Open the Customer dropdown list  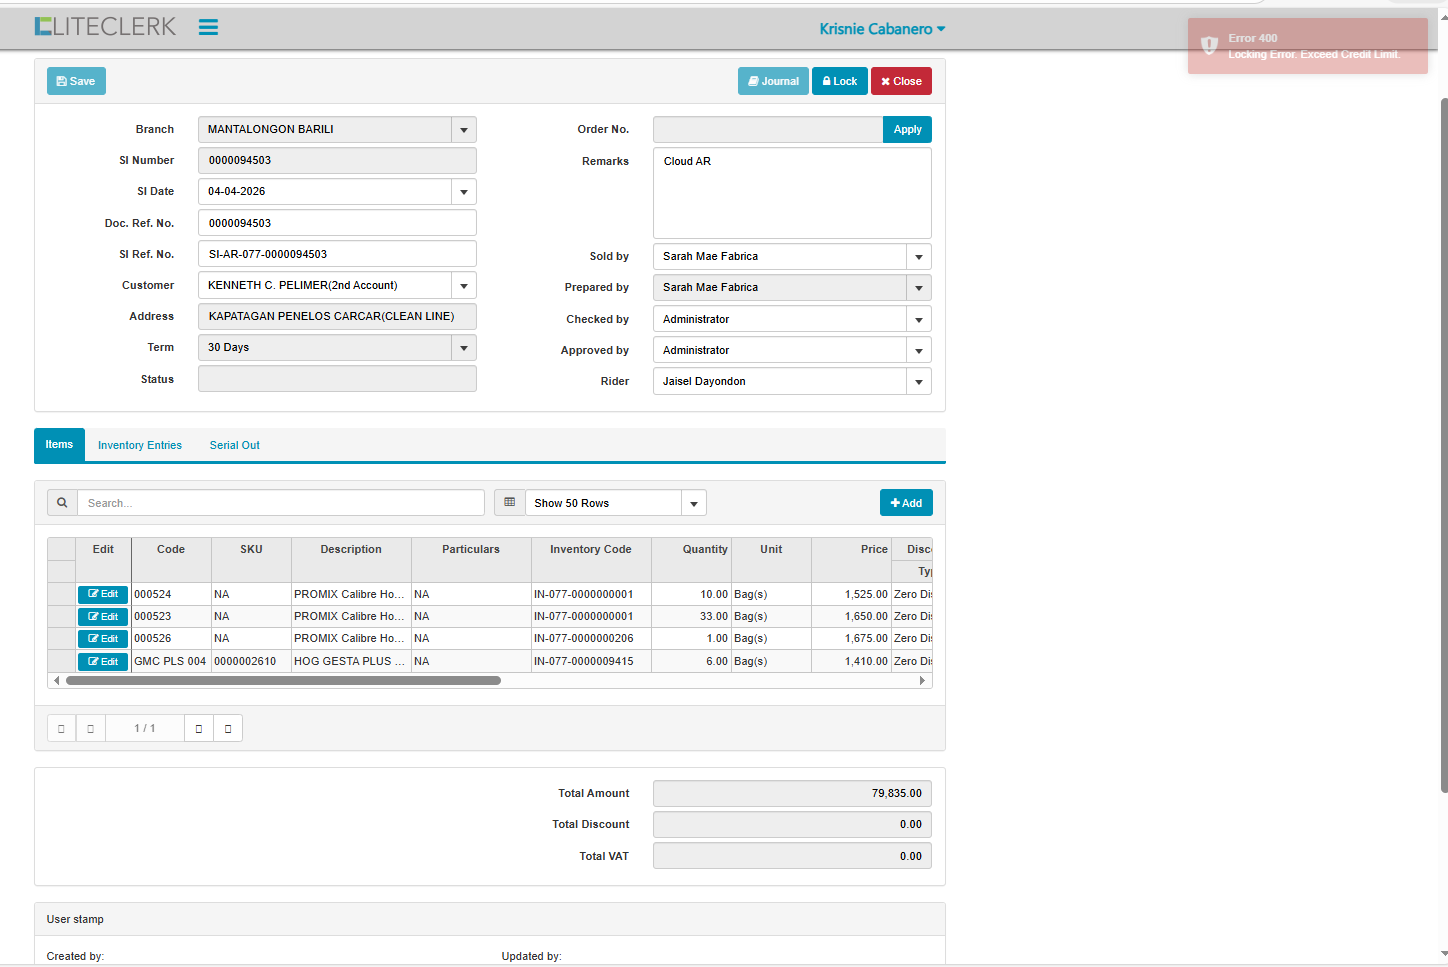[x=464, y=286]
